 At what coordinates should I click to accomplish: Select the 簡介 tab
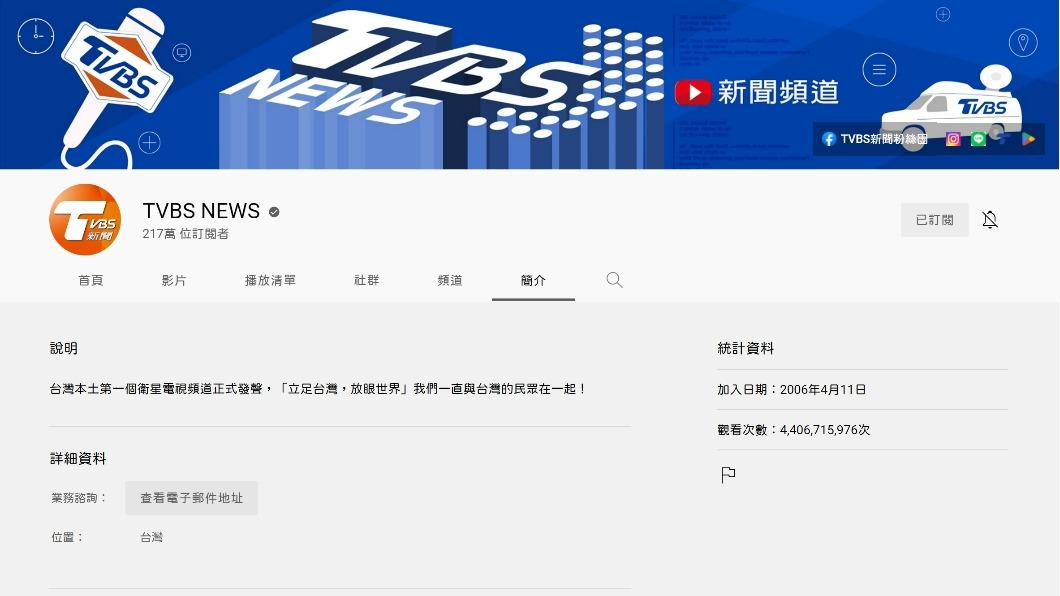[x=533, y=280]
